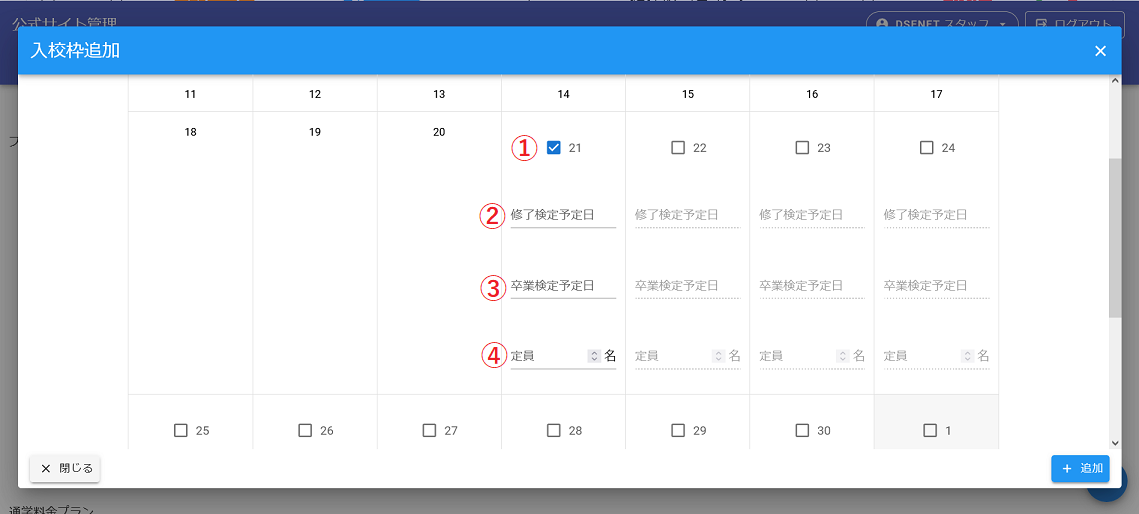Check the checkbox for day 1
This screenshot has height=514, width=1139.
point(930,431)
